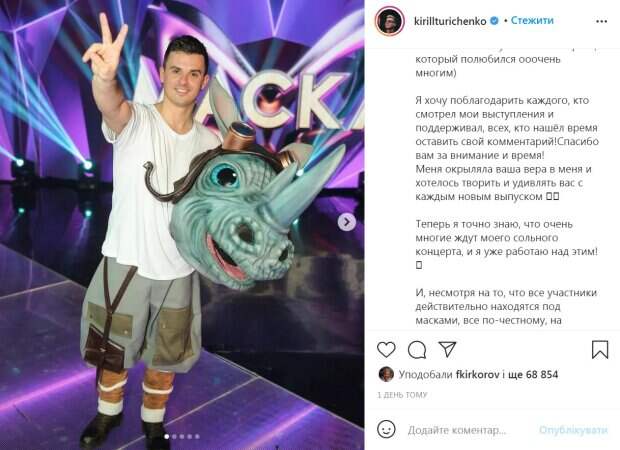
Task: Click the verified badge next to username
Action: pyautogui.click(x=494, y=21)
